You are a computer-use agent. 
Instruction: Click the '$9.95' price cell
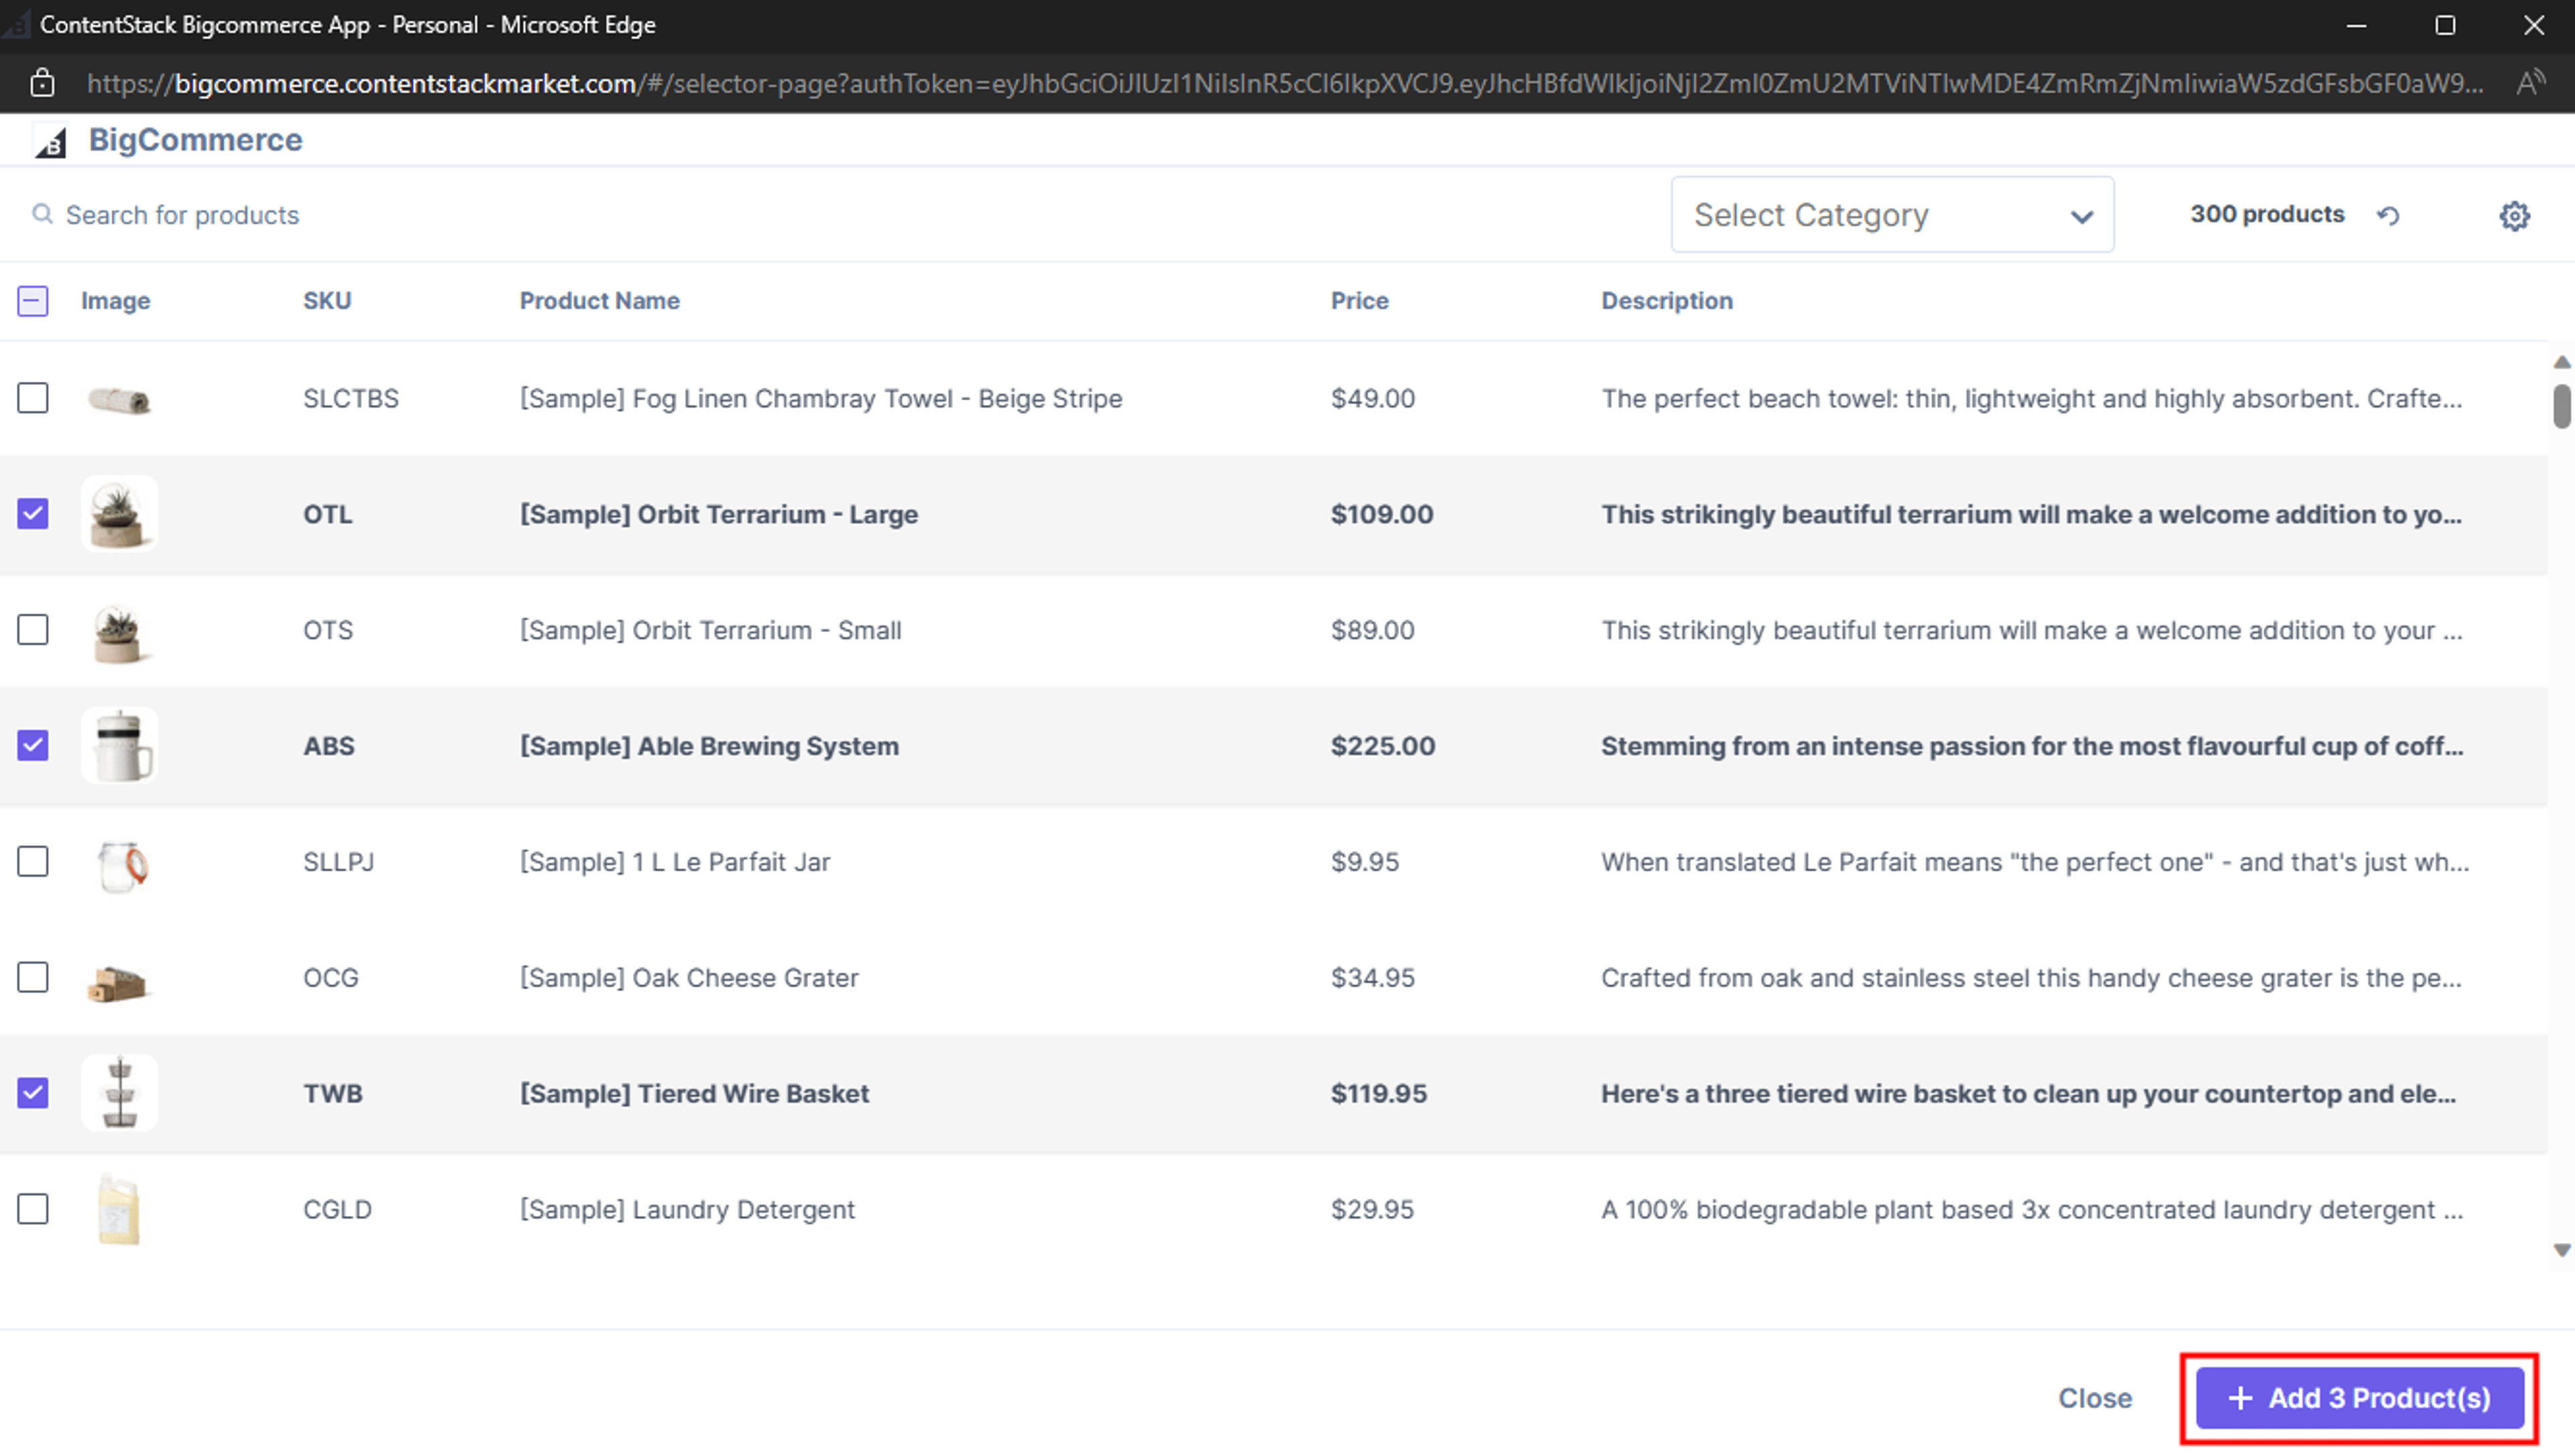tap(1364, 861)
